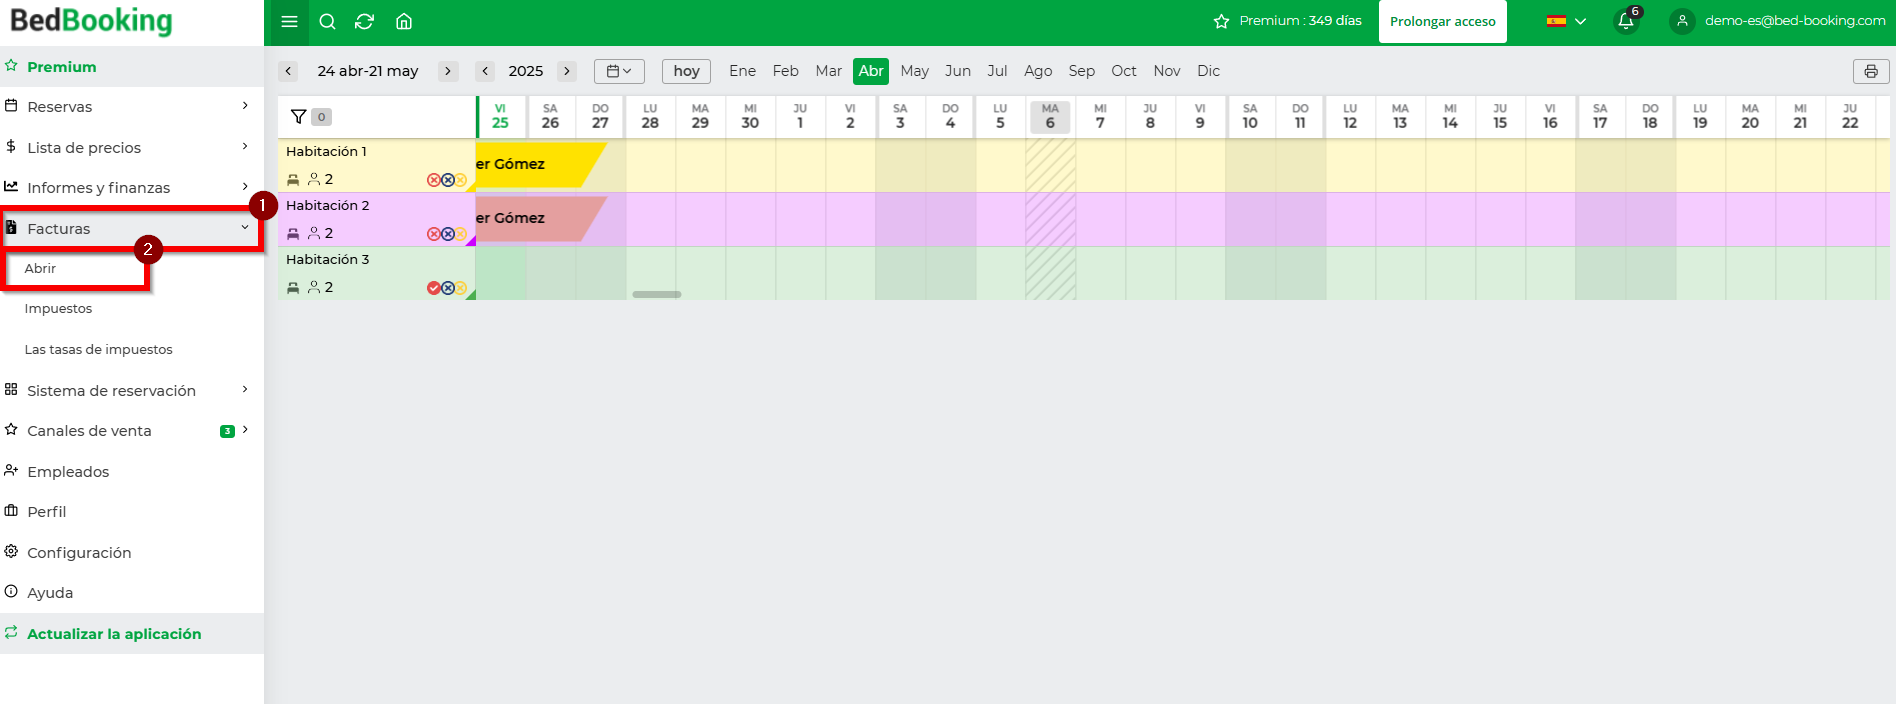The width and height of the screenshot is (1896, 704).
Task: Click the hoy button
Action: (x=686, y=71)
